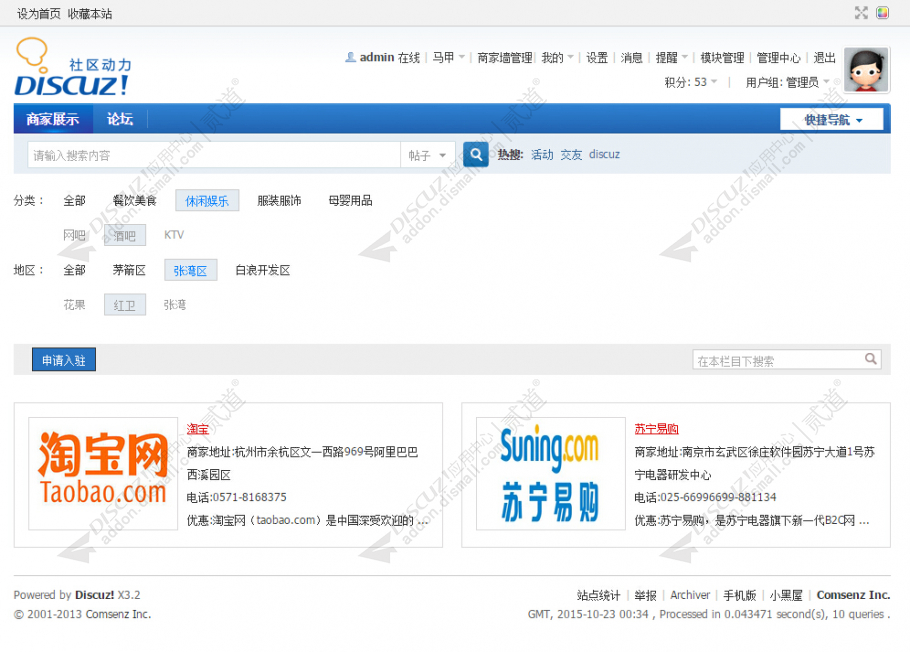
Task: Click the admin user avatar picture
Action: point(866,70)
